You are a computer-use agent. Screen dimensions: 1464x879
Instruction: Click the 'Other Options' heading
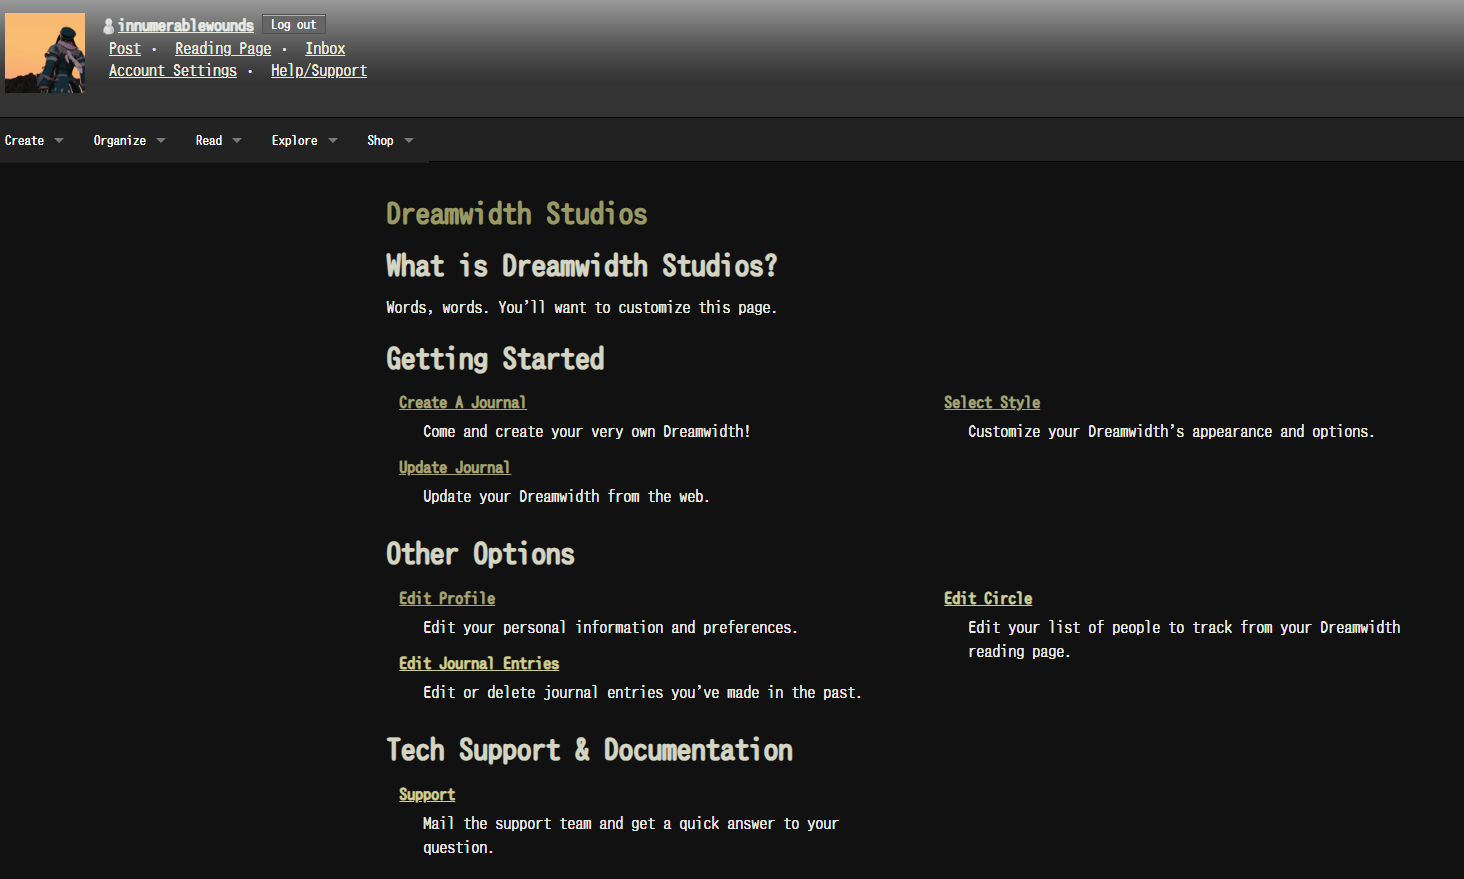point(481,554)
